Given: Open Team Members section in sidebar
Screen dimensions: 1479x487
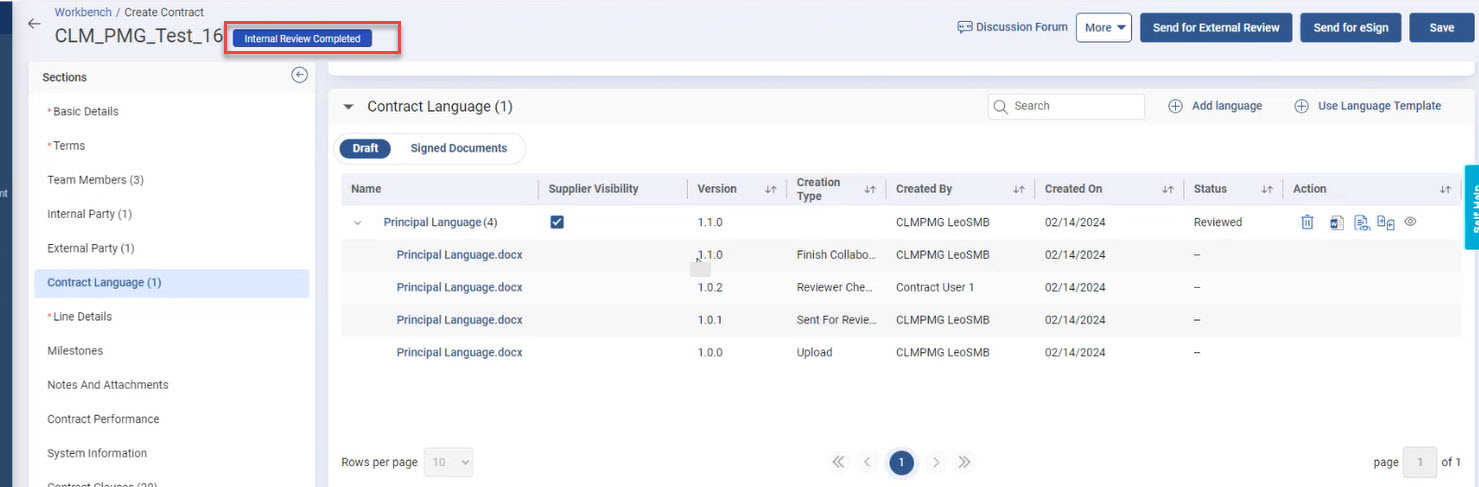Looking at the screenshot, I should 95,180.
